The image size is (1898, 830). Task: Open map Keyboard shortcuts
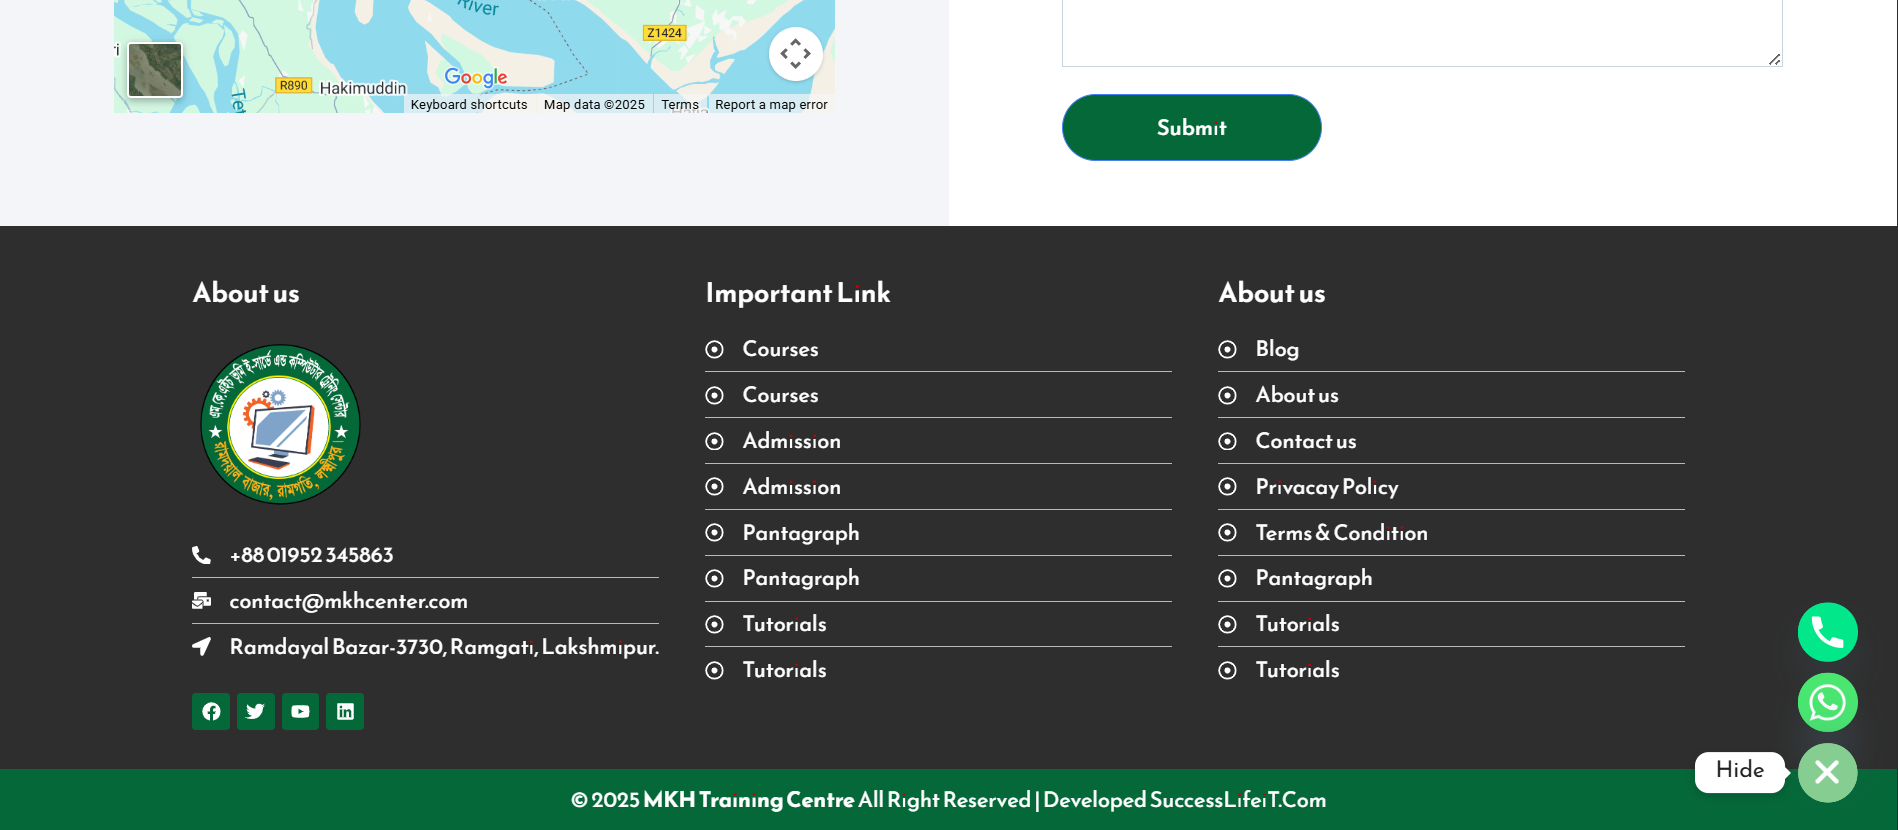468,105
